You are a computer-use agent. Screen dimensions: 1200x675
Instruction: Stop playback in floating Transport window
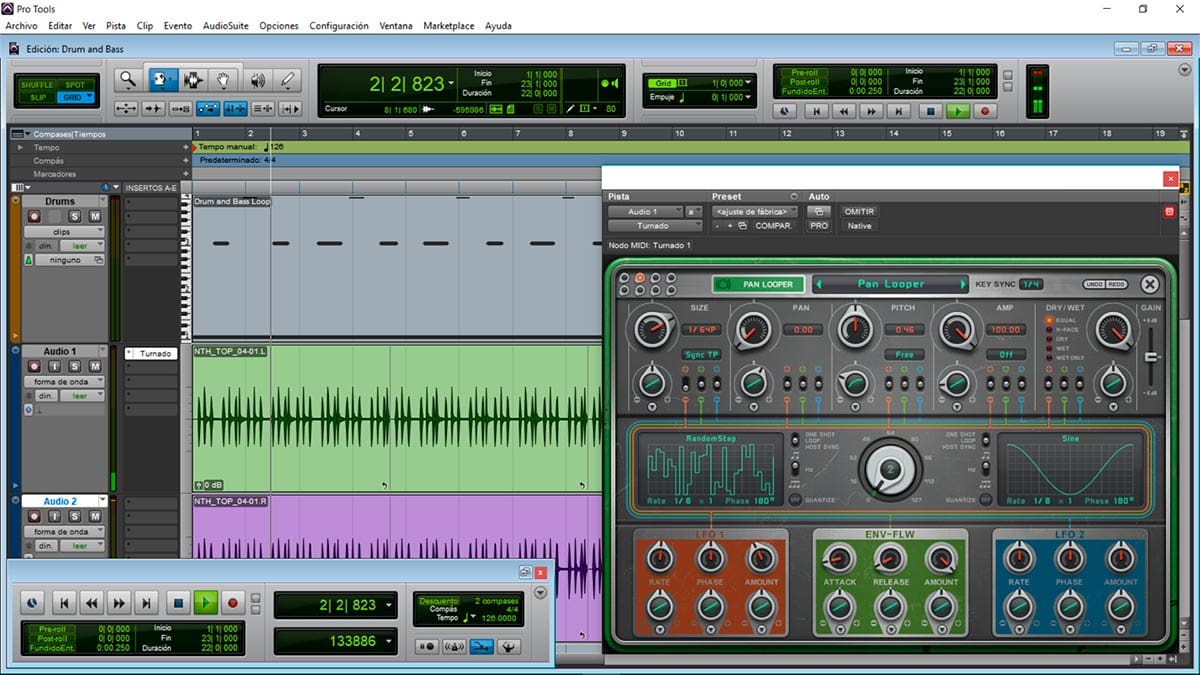coord(178,603)
